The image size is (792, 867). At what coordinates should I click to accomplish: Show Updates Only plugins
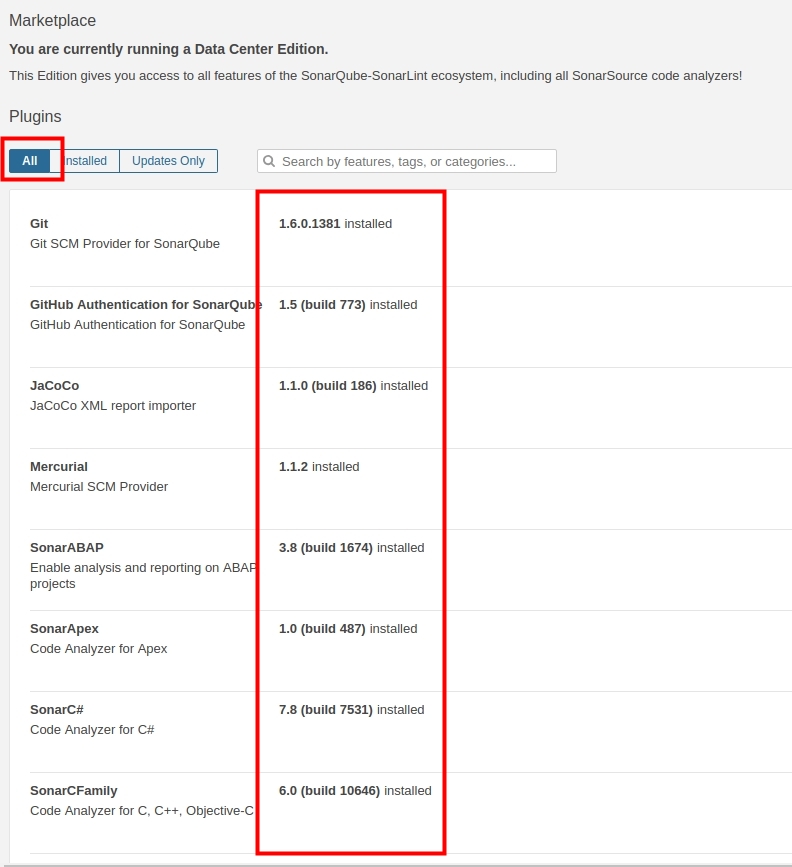point(168,161)
